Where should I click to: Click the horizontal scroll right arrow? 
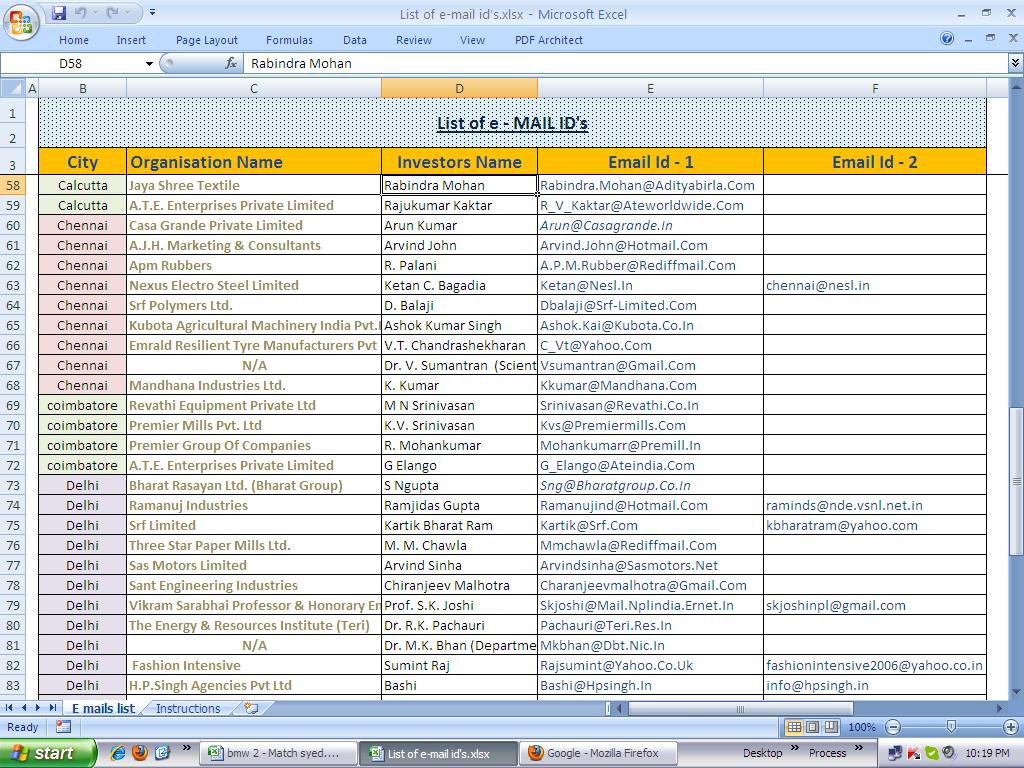(x=999, y=709)
